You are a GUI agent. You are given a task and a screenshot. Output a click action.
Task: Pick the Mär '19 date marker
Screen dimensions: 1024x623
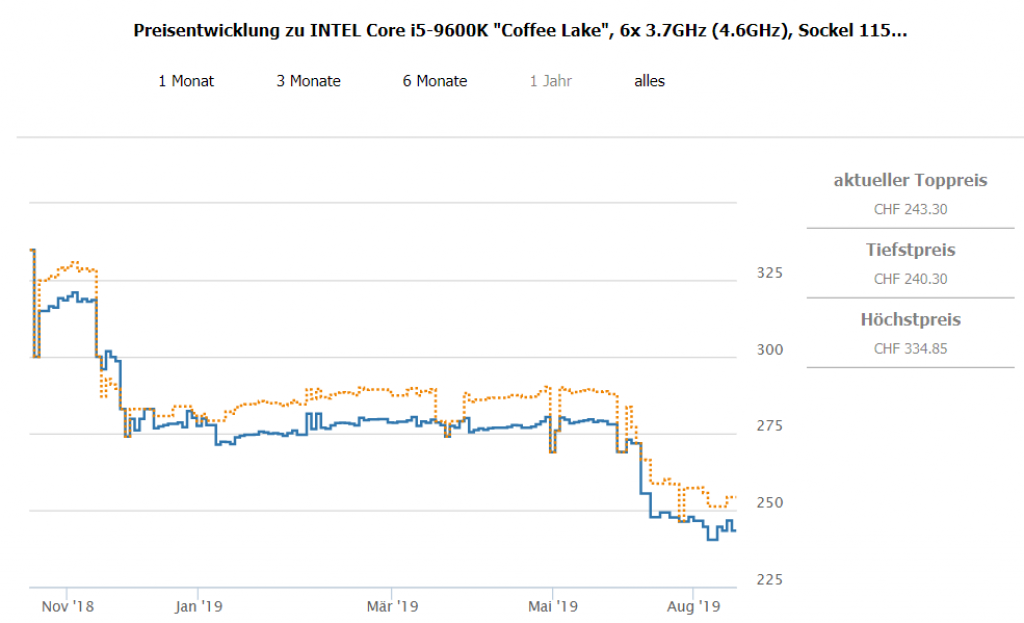pyautogui.click(x=392, y=606)
